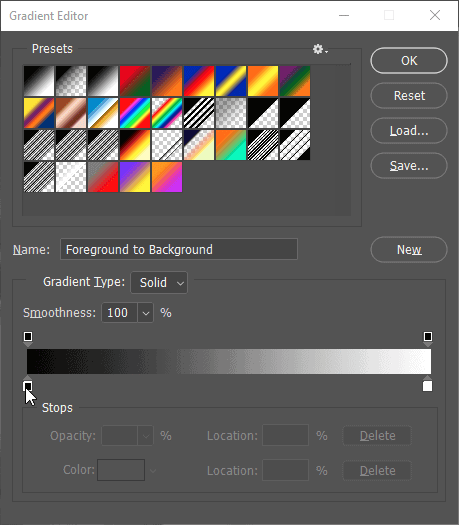Expand the Smoothness value dropdown arrow
Screen dimensions: 459x525
(x=146, y=313)
